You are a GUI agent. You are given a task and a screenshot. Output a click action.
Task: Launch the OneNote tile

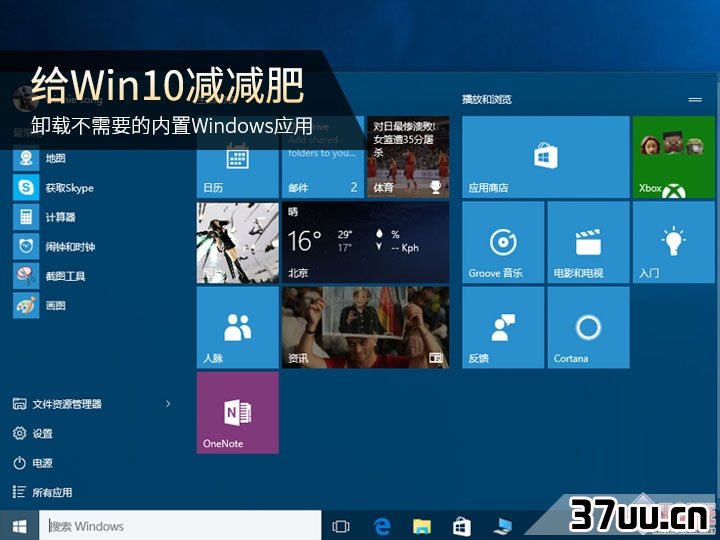click(x=237, y=413)
